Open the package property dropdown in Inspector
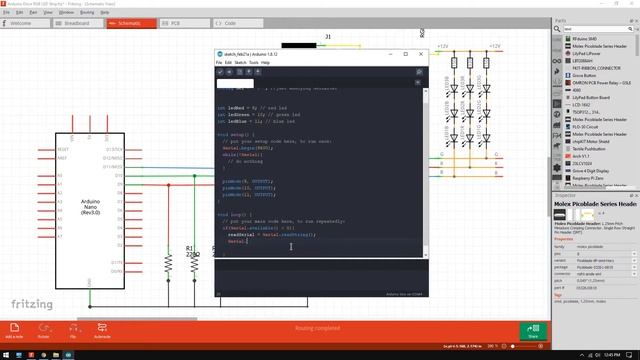Image resolution: width=640 pixels, height=360 pixels. coord(634,267)
